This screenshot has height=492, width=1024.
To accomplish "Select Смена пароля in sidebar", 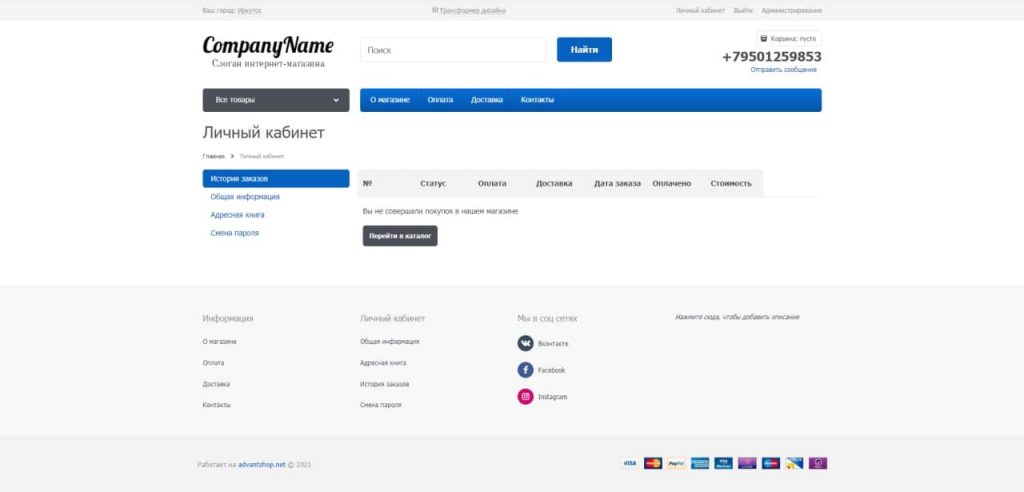I will (x=234, y=233).
